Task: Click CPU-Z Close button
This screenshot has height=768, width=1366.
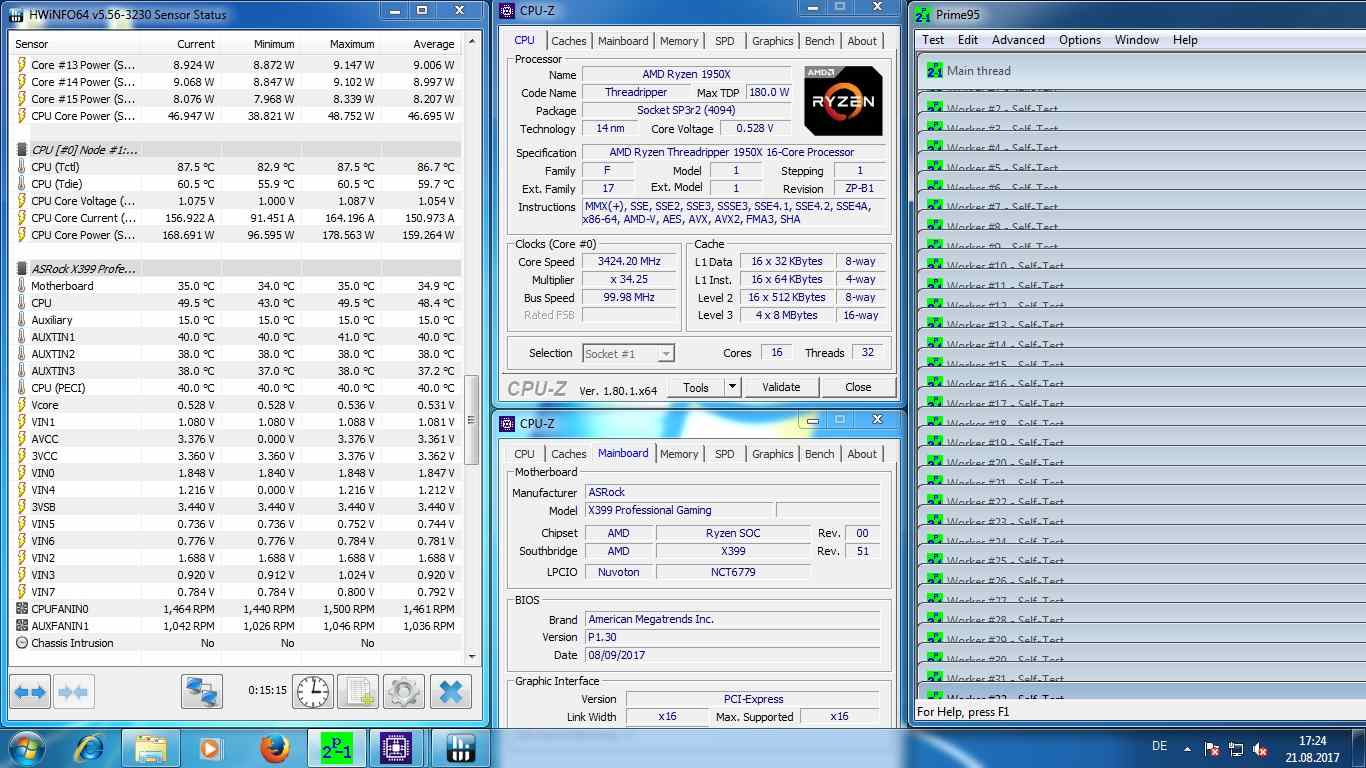Action: tap(858, 387)
